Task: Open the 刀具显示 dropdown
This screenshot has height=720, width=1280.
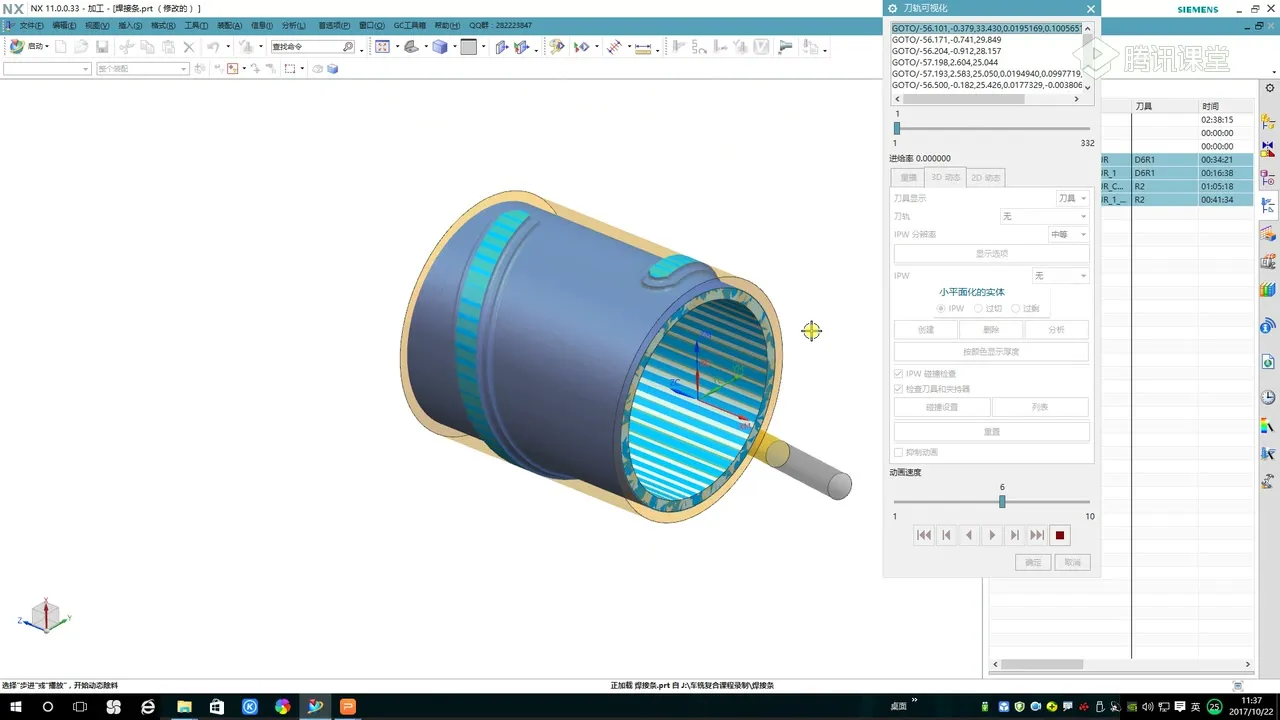Action: click(x=1073, y=199)
